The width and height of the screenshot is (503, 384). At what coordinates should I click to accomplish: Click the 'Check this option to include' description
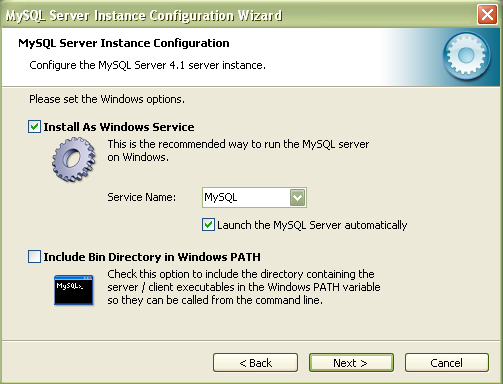[x=244, y=287]
